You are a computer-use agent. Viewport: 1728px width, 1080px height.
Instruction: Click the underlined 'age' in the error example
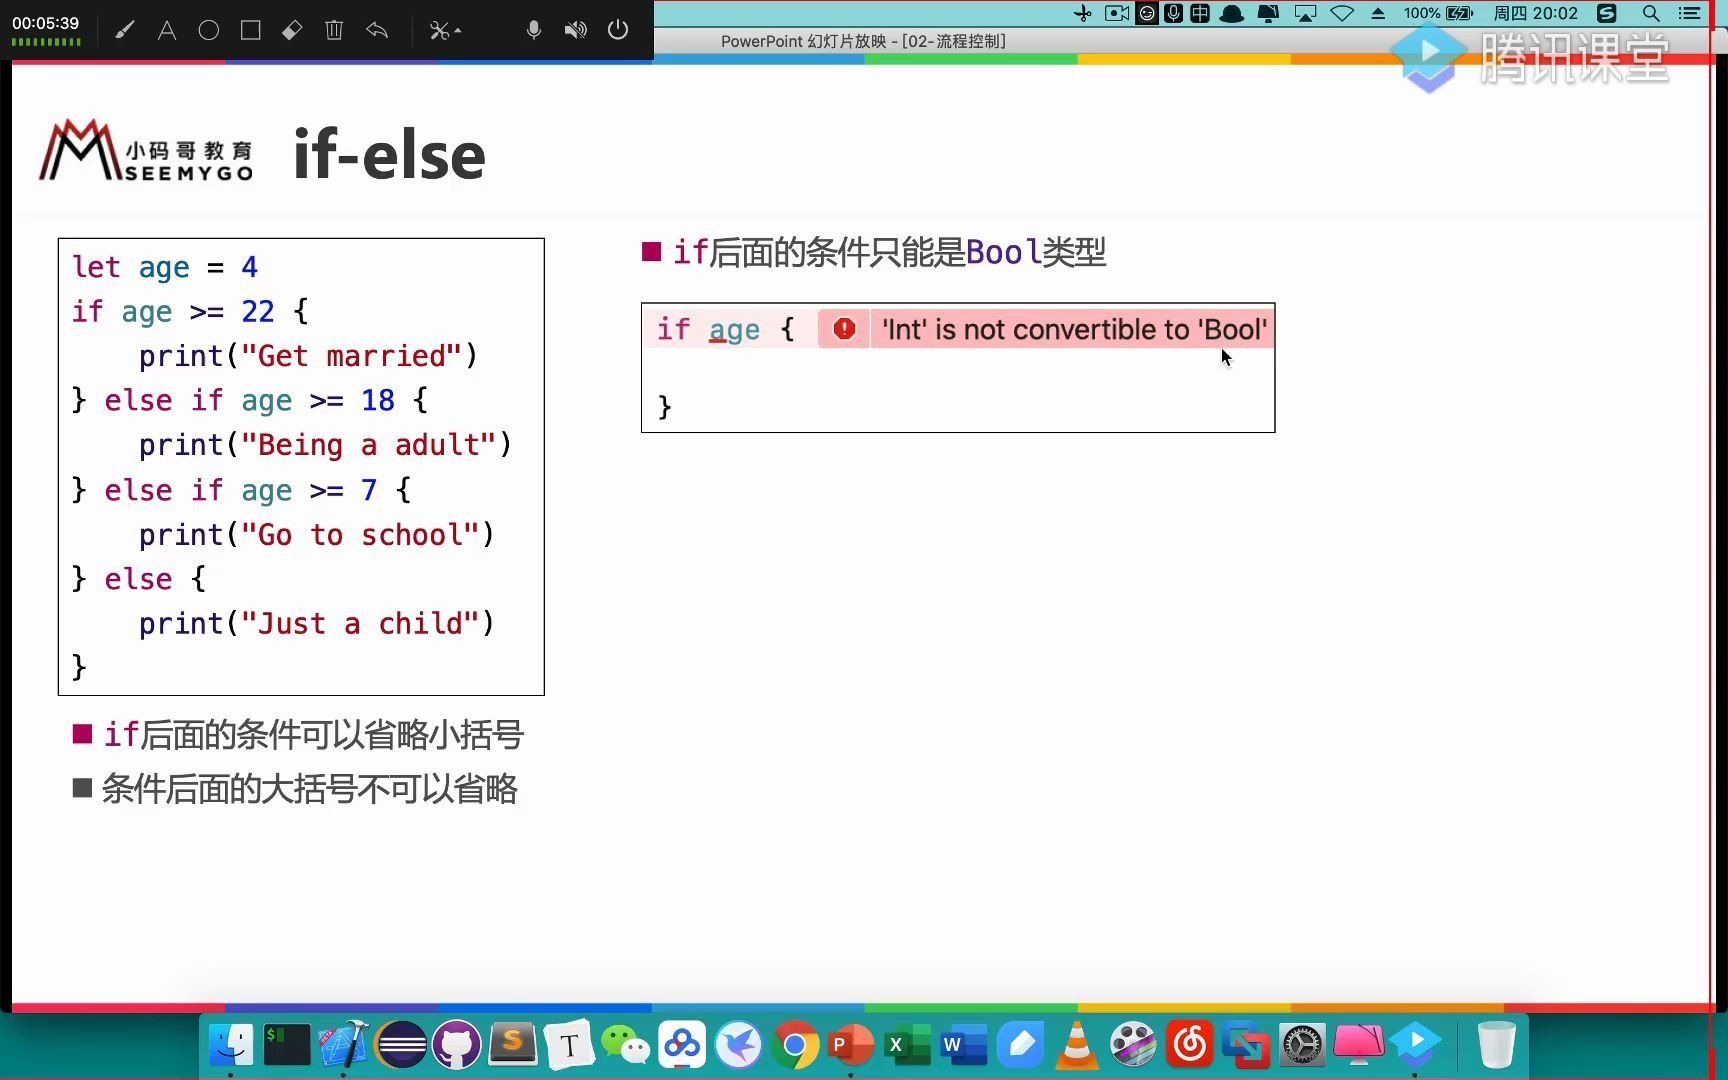(734, 330)
